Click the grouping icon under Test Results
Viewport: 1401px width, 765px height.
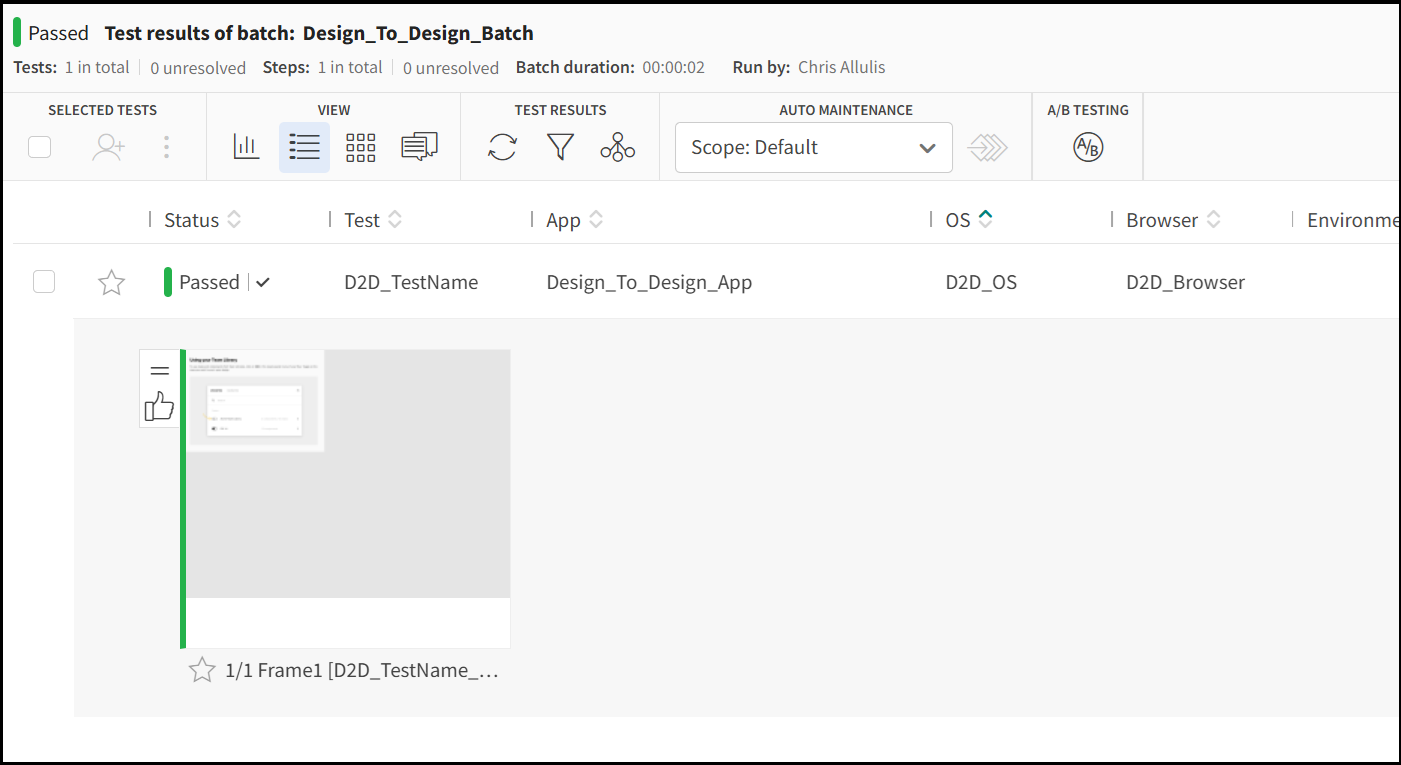(617, 147)
